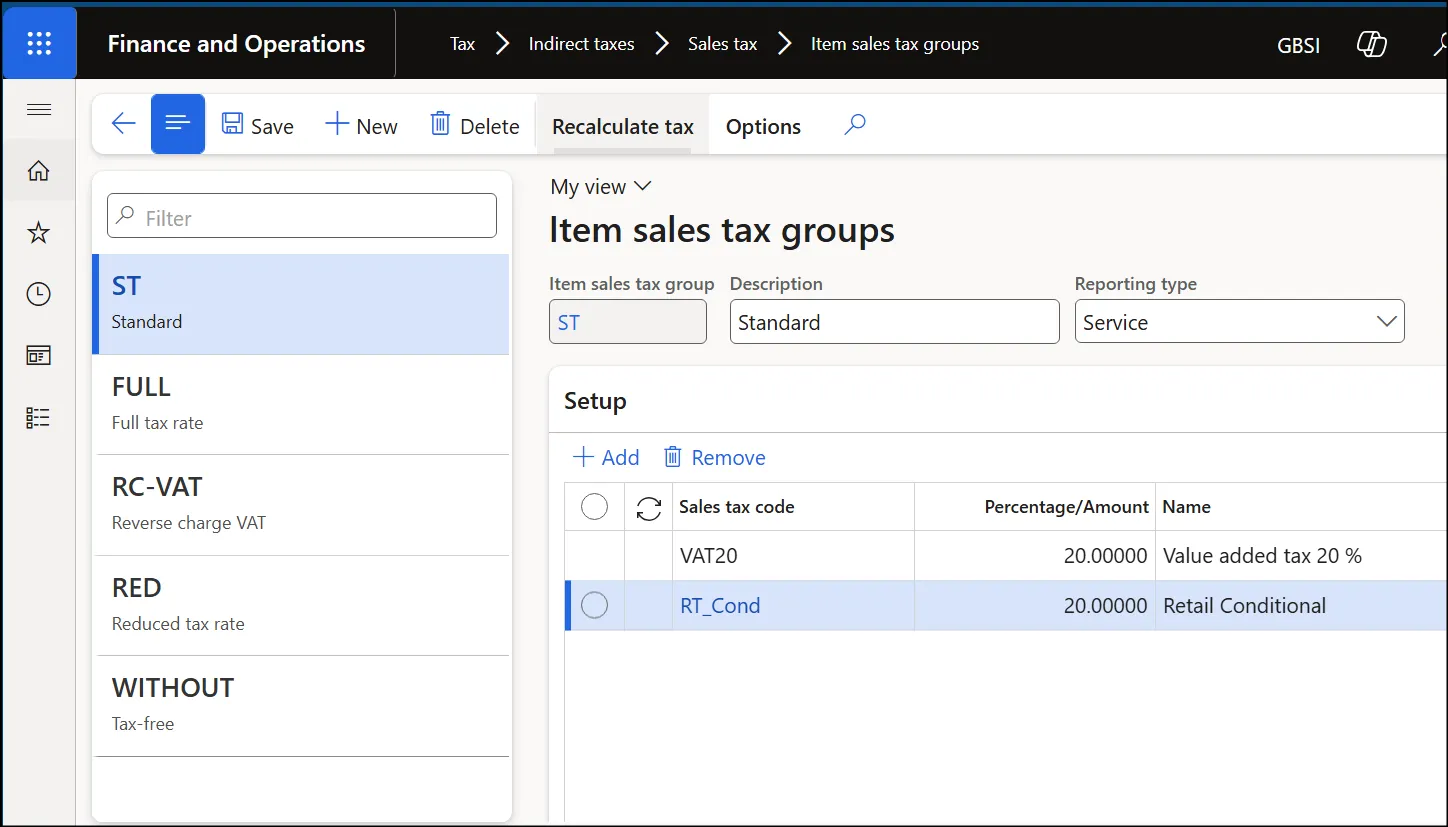The width and height of the screenshot is (1448, 827).
Task: Click header search icon at top right
Action: (1440, 44)
